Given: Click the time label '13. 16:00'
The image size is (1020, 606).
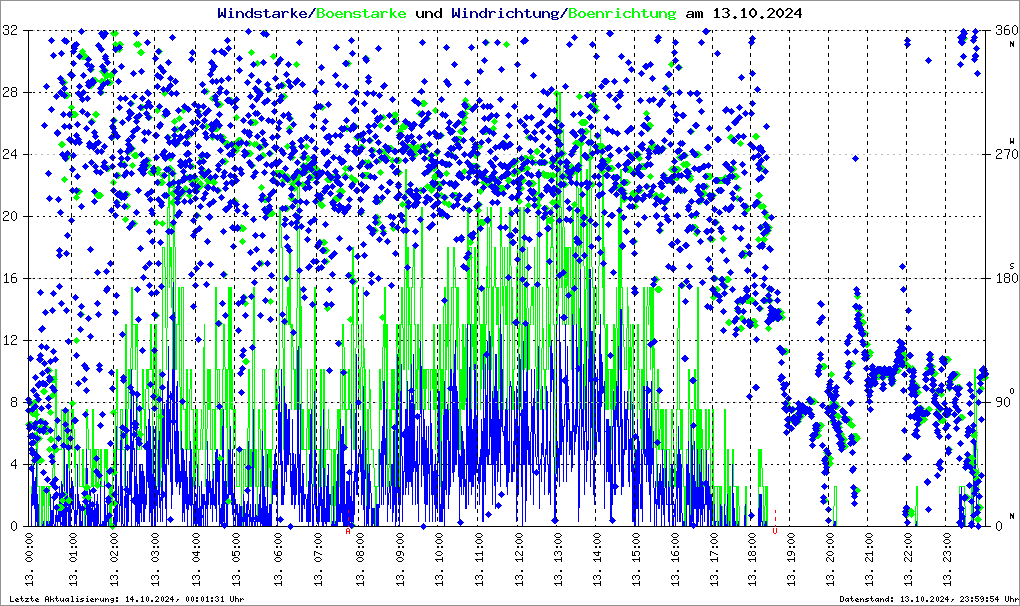Looking at the screenshot, I should [x=676, y=559].
